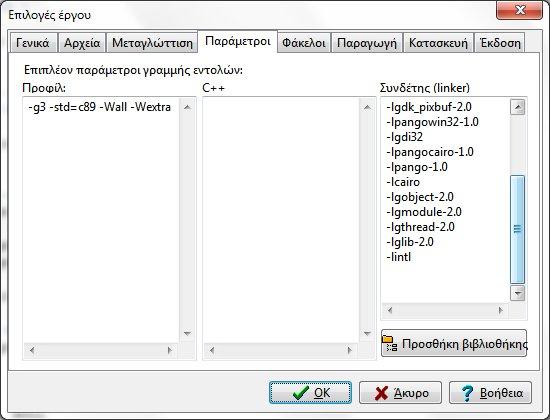
Task: Click the Προσθήκη βιβλιοθήκης folder icon
Action: [x=389, y=344]
